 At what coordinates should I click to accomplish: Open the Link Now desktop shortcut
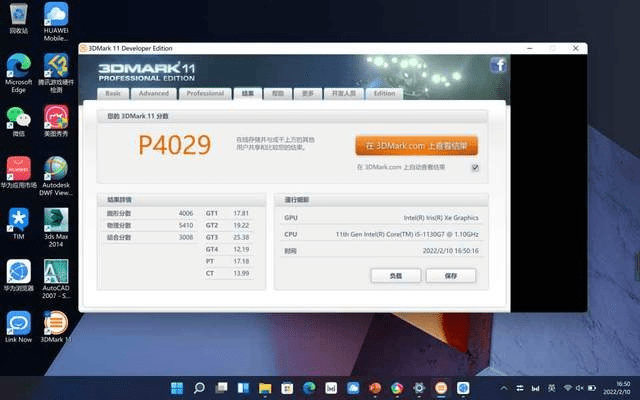[18, 323]
